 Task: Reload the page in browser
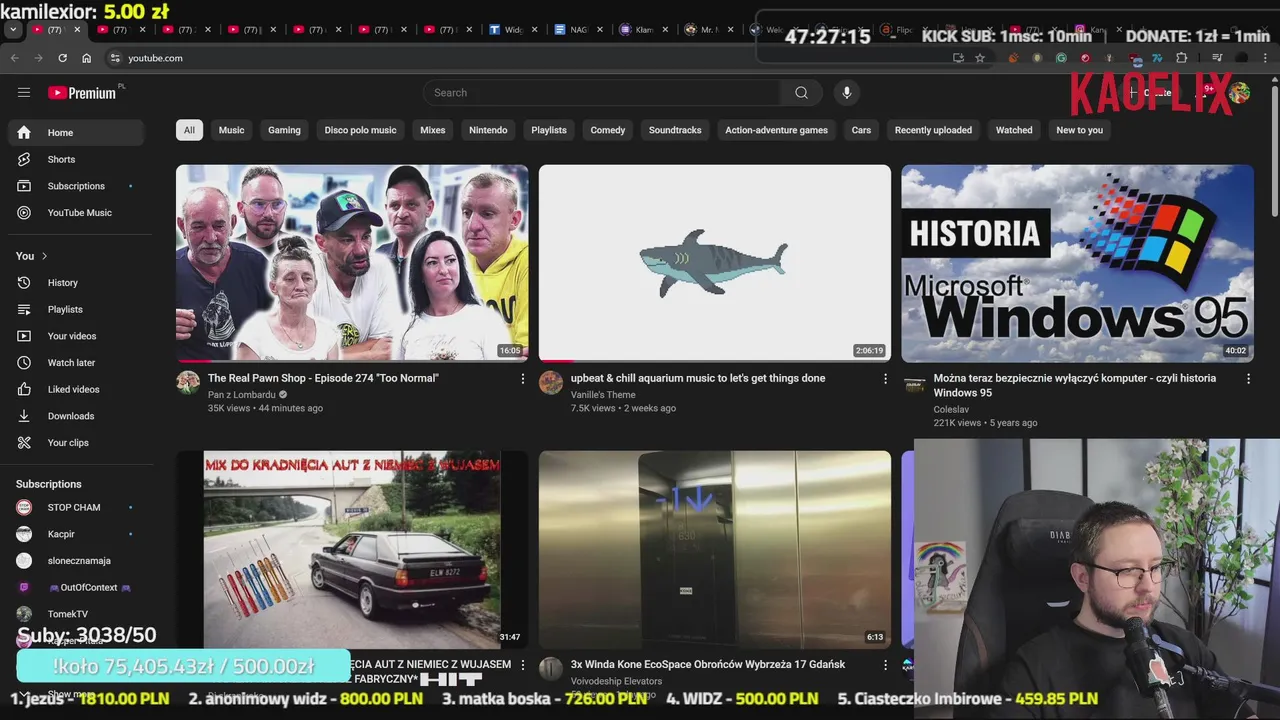pos(62,58)
